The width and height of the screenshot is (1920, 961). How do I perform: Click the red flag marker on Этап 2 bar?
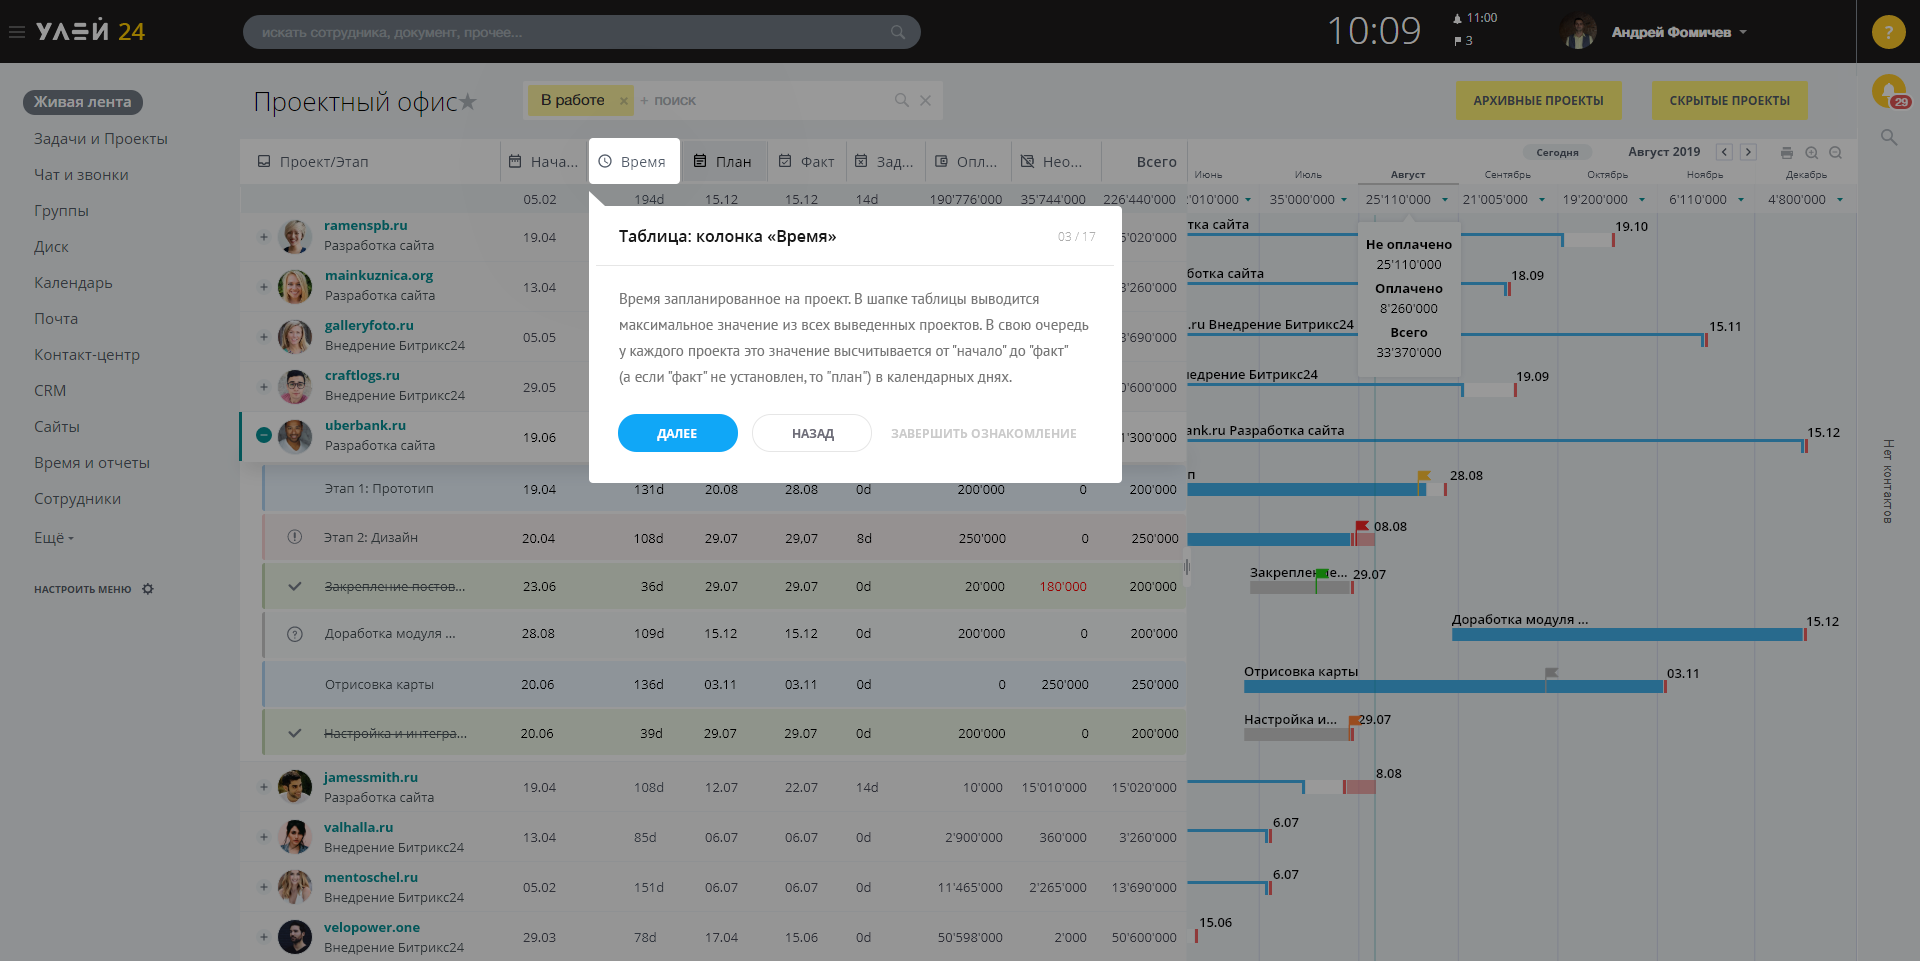1362,526
